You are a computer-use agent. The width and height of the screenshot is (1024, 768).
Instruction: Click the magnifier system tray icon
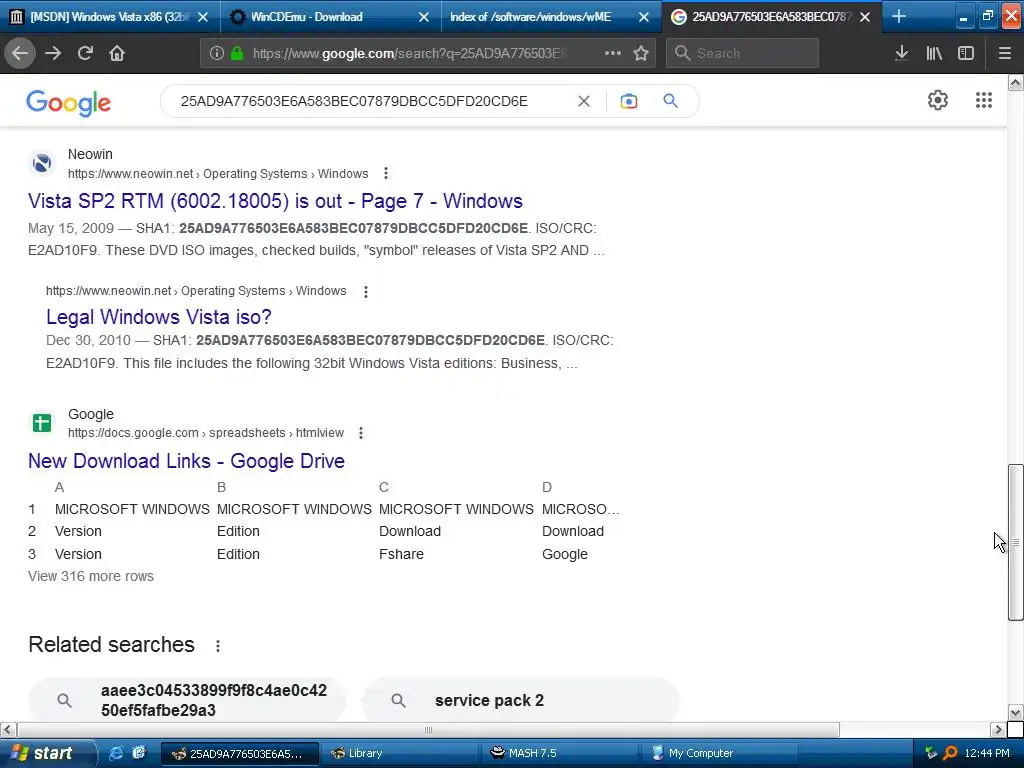tap(950, 753)
